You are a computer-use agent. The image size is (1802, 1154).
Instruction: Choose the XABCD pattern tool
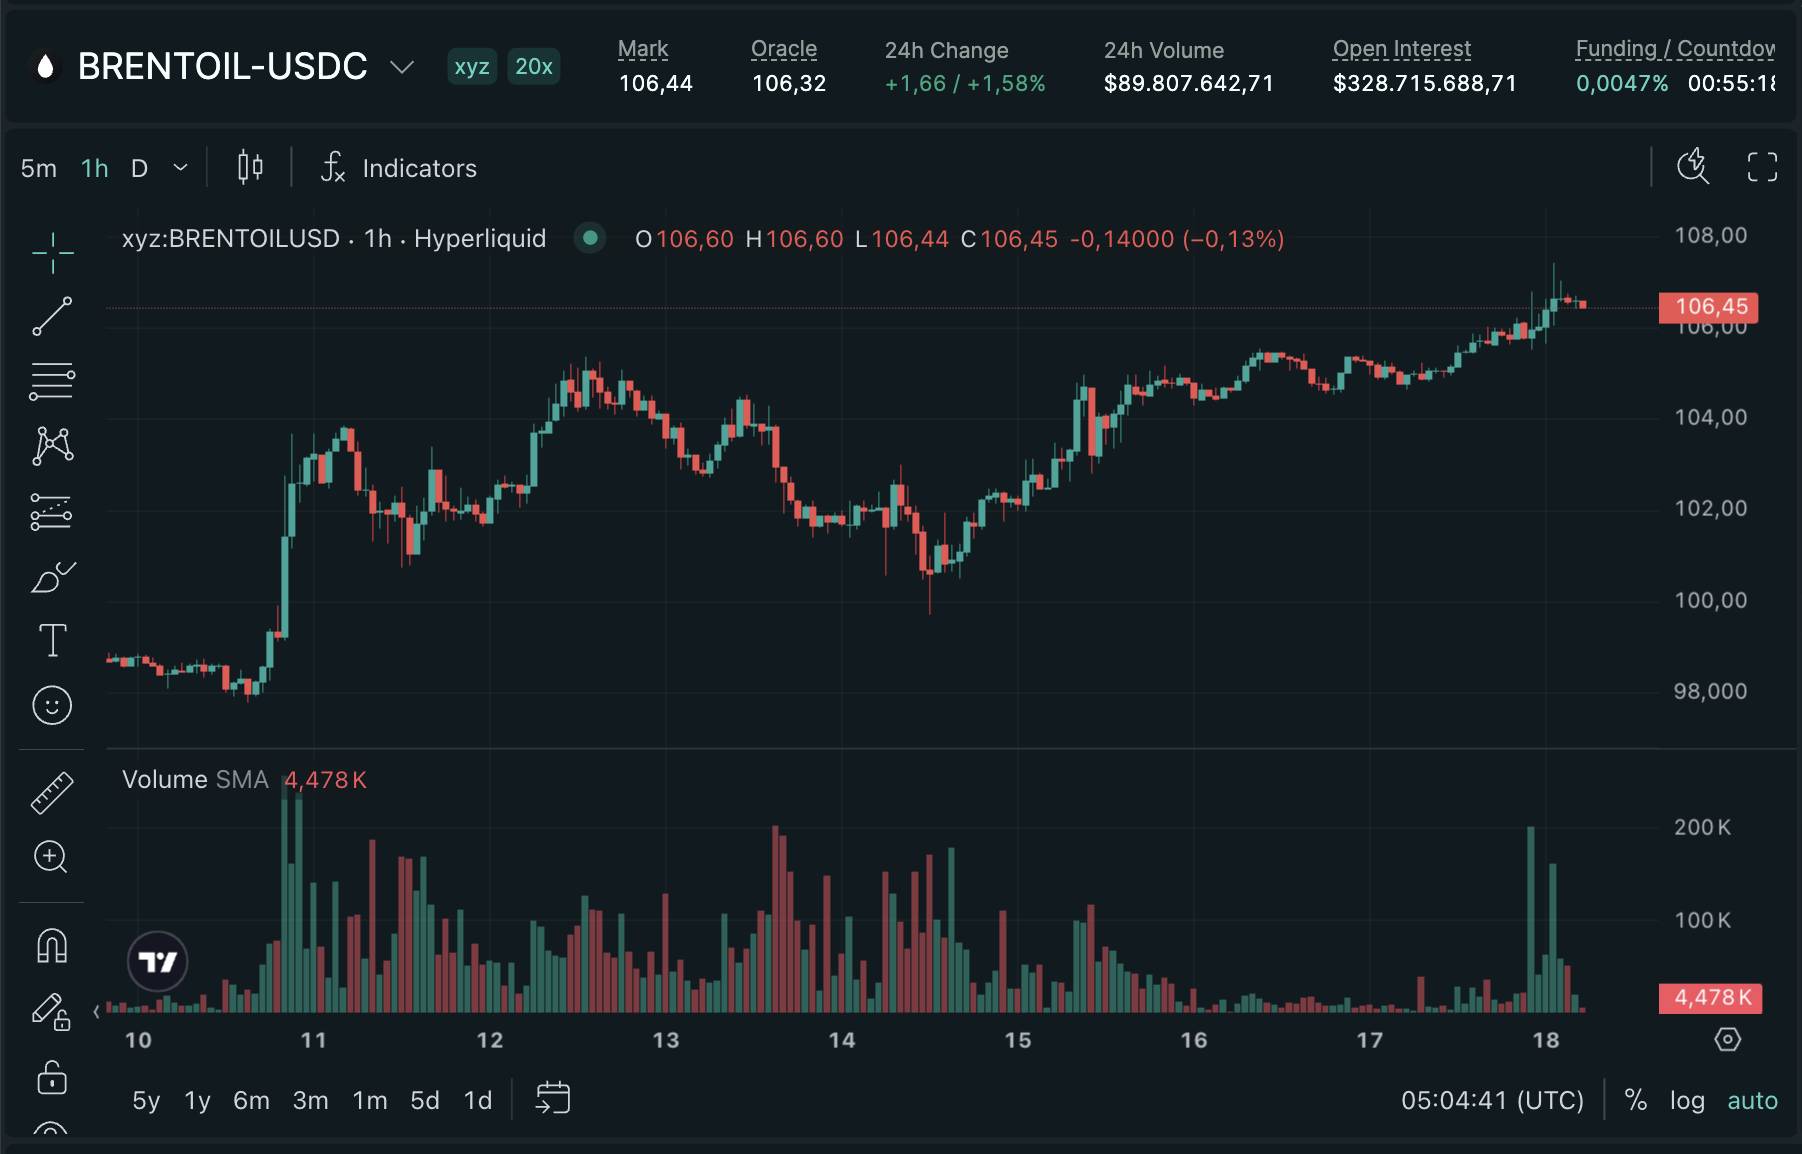pos(52,446)
